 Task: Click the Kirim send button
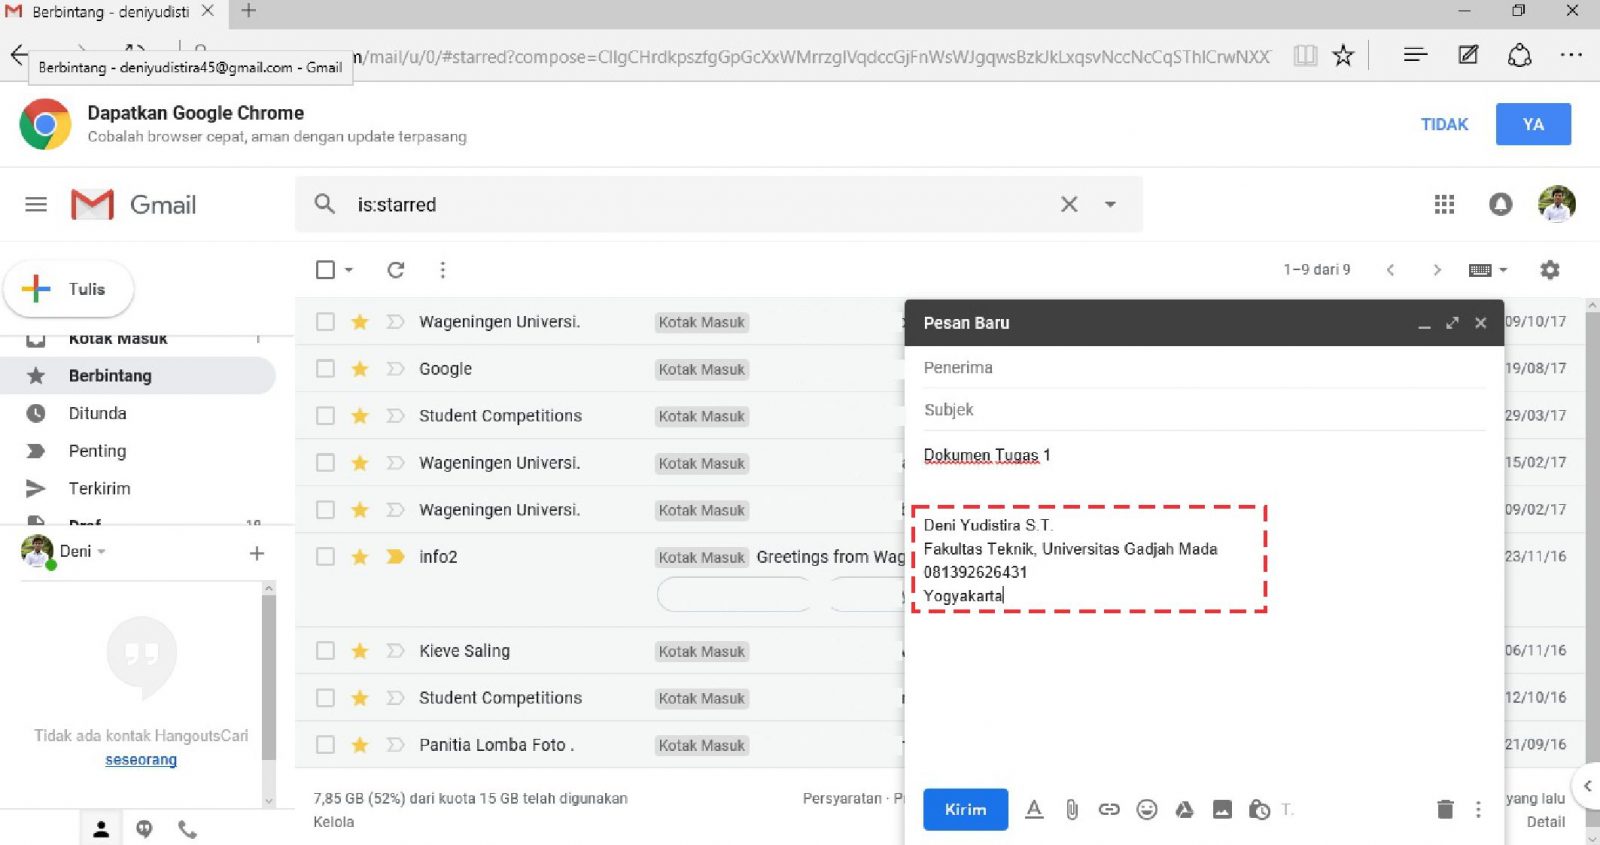click(965, 810)
